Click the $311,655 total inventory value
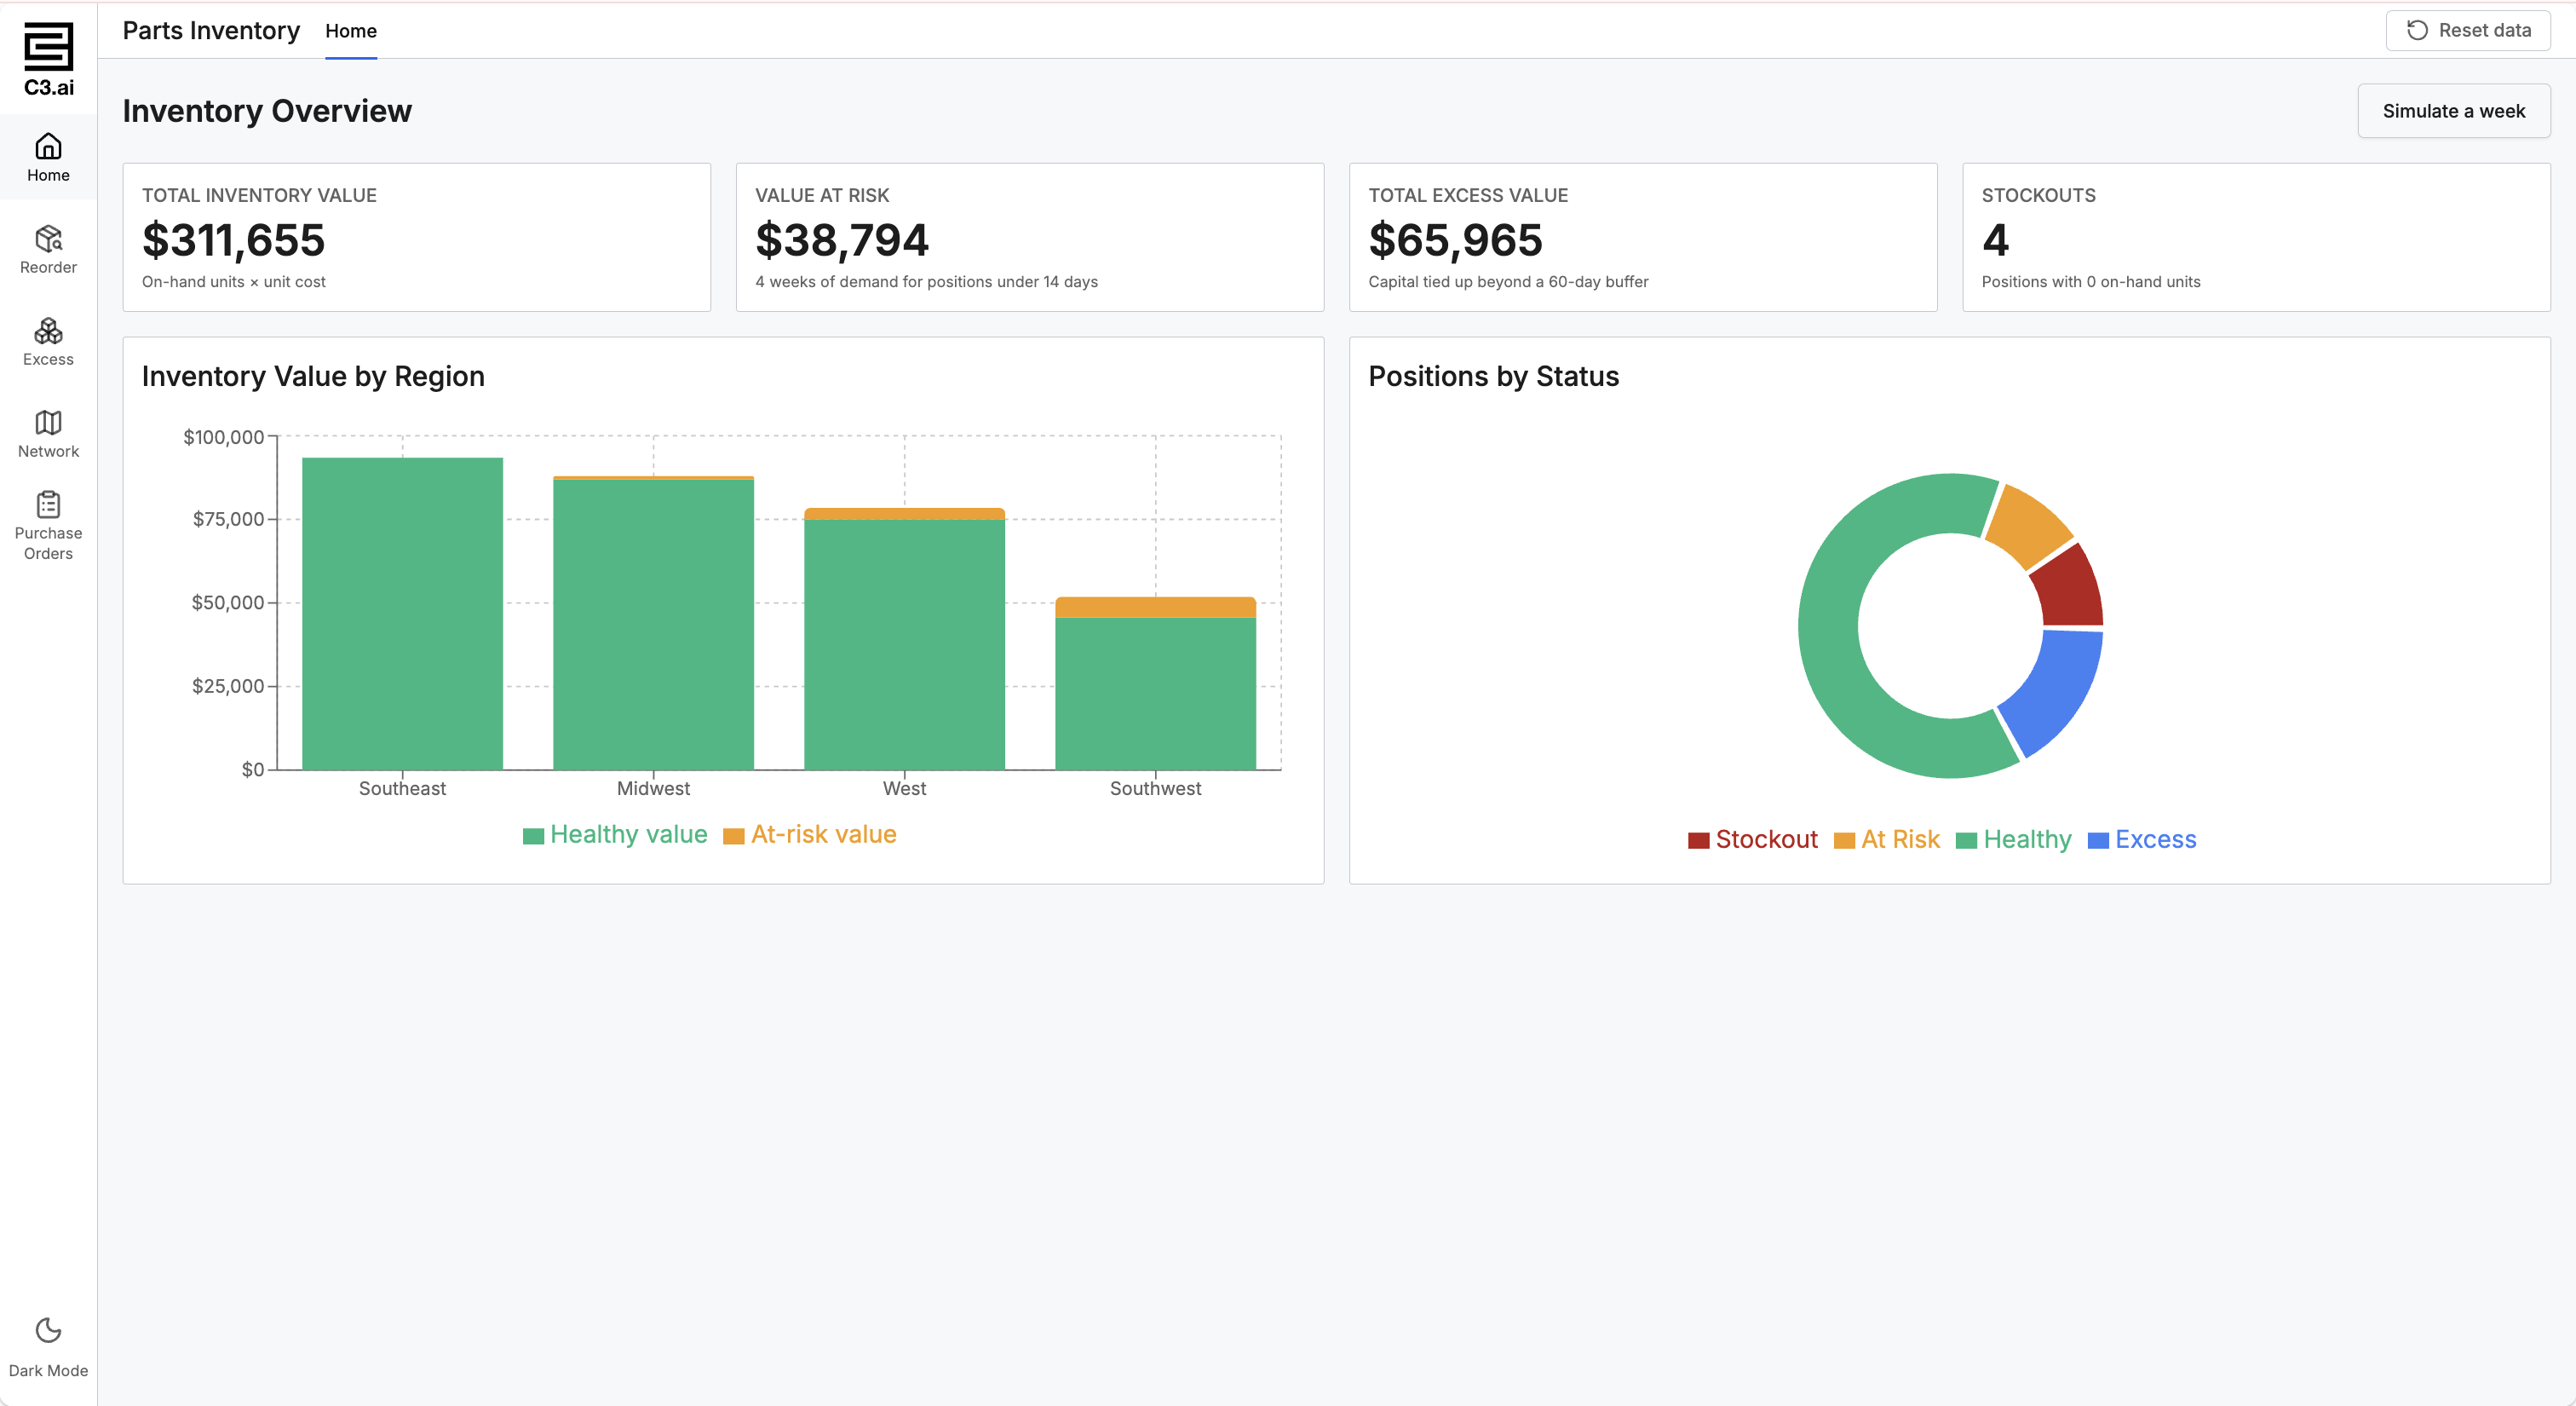The height and width of the screenshot is (1406, 2576). 233,240
